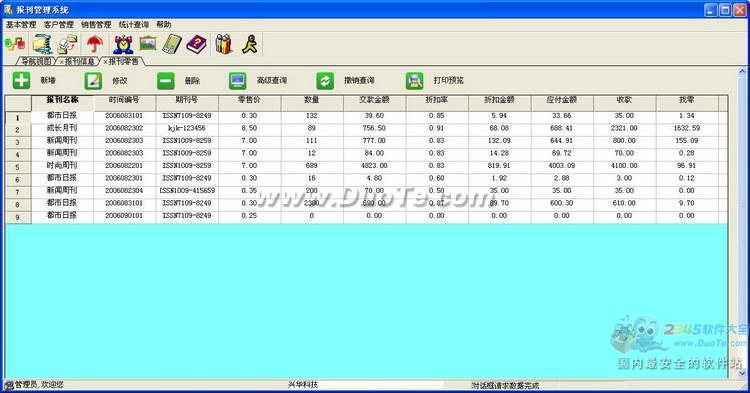Click the red umbrella toolbar icon
Screen dimensions: 750x393
(x=95, y=44)
